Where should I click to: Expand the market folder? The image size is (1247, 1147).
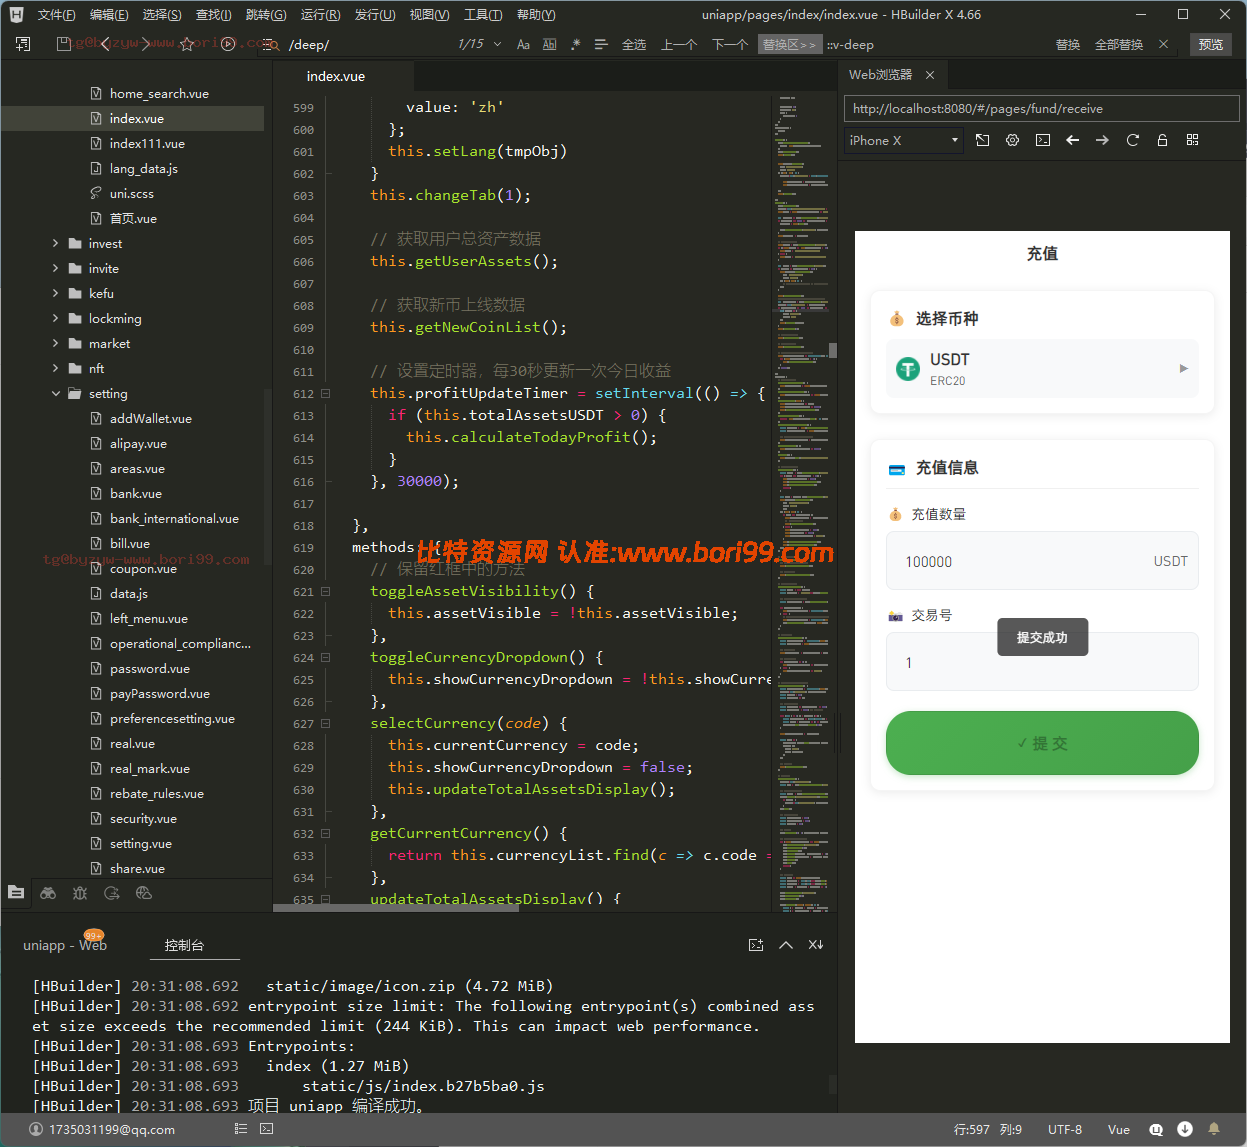coord(55,343)
